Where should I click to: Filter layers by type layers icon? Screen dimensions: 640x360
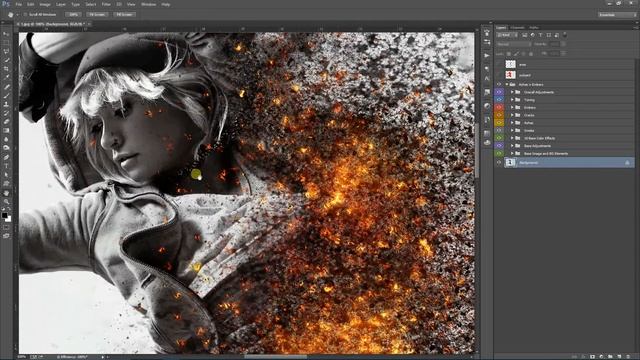pos(540,35)
